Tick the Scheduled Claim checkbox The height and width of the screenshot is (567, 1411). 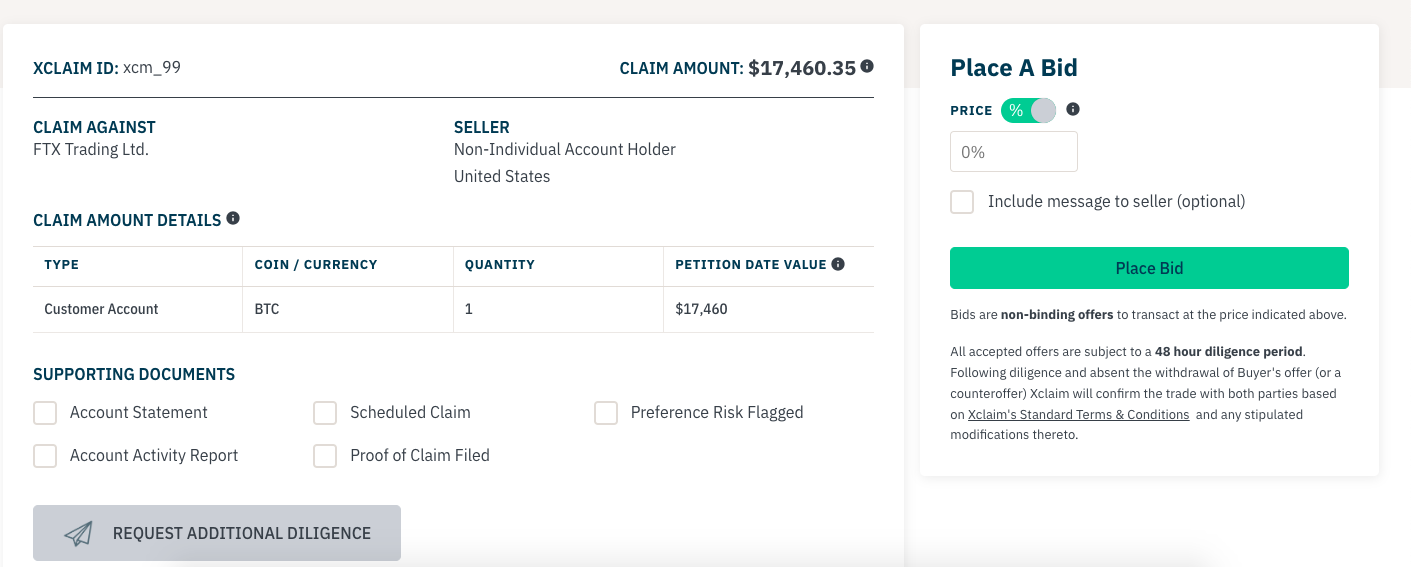click(x=325, y=413)
